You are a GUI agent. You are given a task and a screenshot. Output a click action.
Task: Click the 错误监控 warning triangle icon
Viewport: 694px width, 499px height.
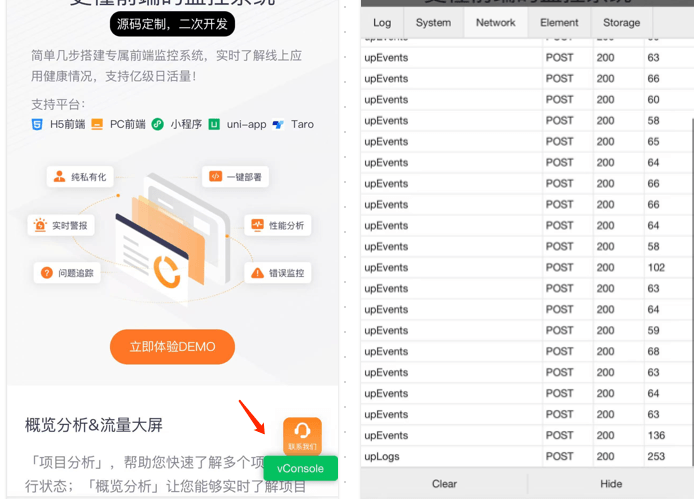pyautogui.click(x=257, y=273)
